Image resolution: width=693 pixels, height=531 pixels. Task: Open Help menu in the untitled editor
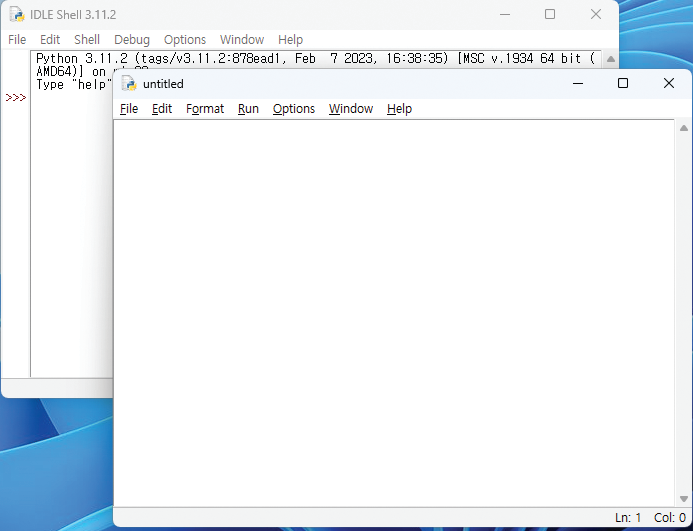pyautogui.click(x=399, y=109)
